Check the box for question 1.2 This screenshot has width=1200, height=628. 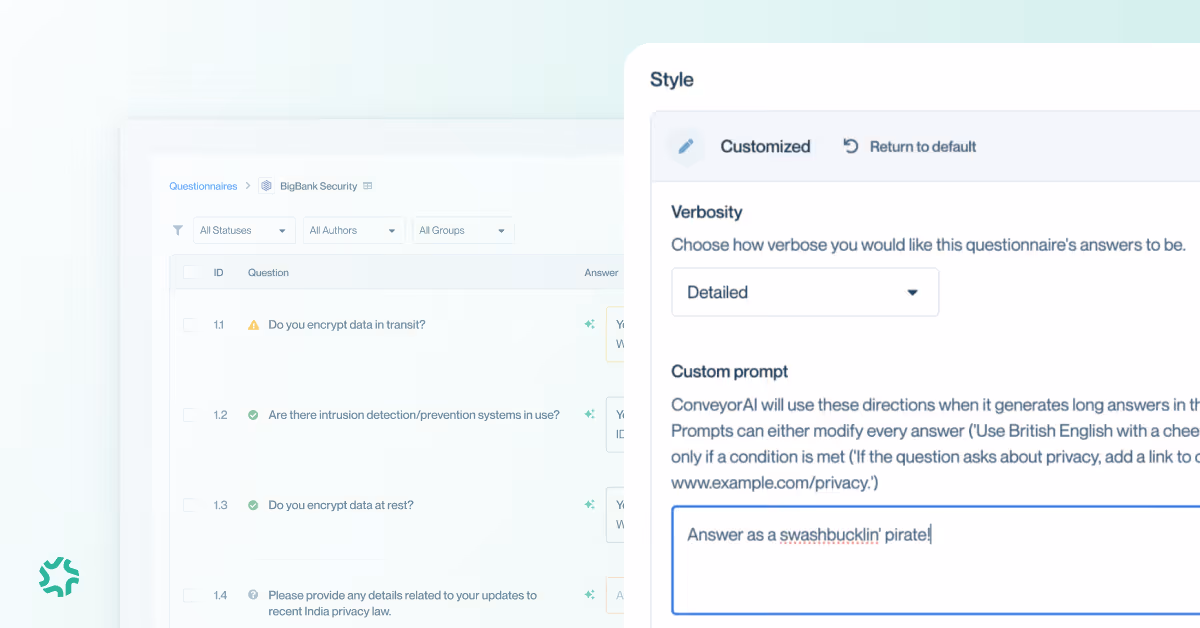click(x=190, y=415)
